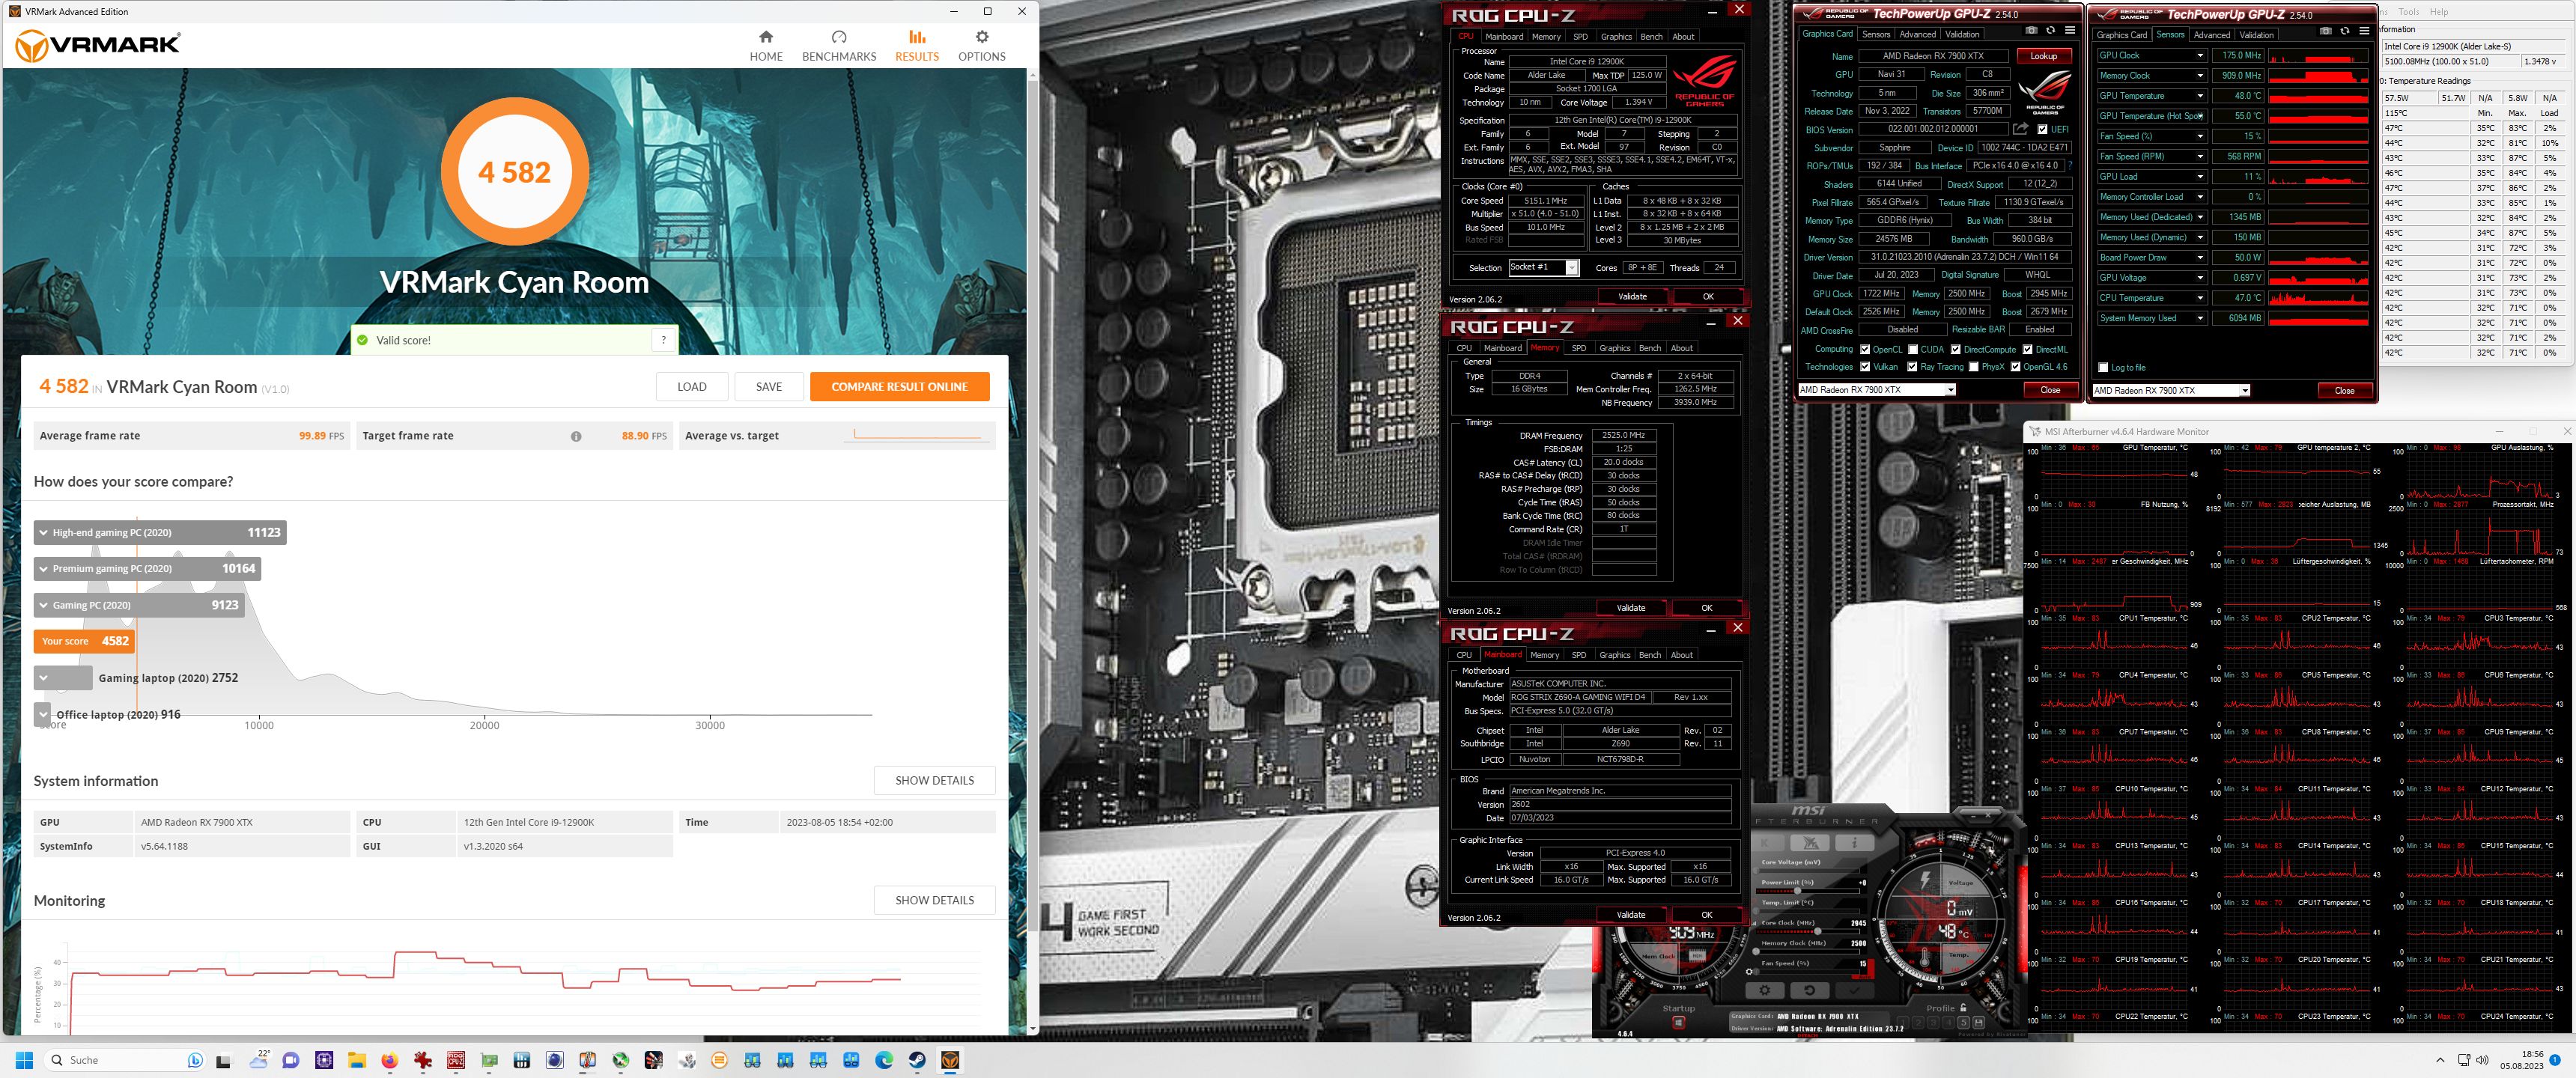Click COMPARE RESULT ONLINE button
Image resolution: width=2576 pixels, height=1078 pixels.
click(899, 387)
